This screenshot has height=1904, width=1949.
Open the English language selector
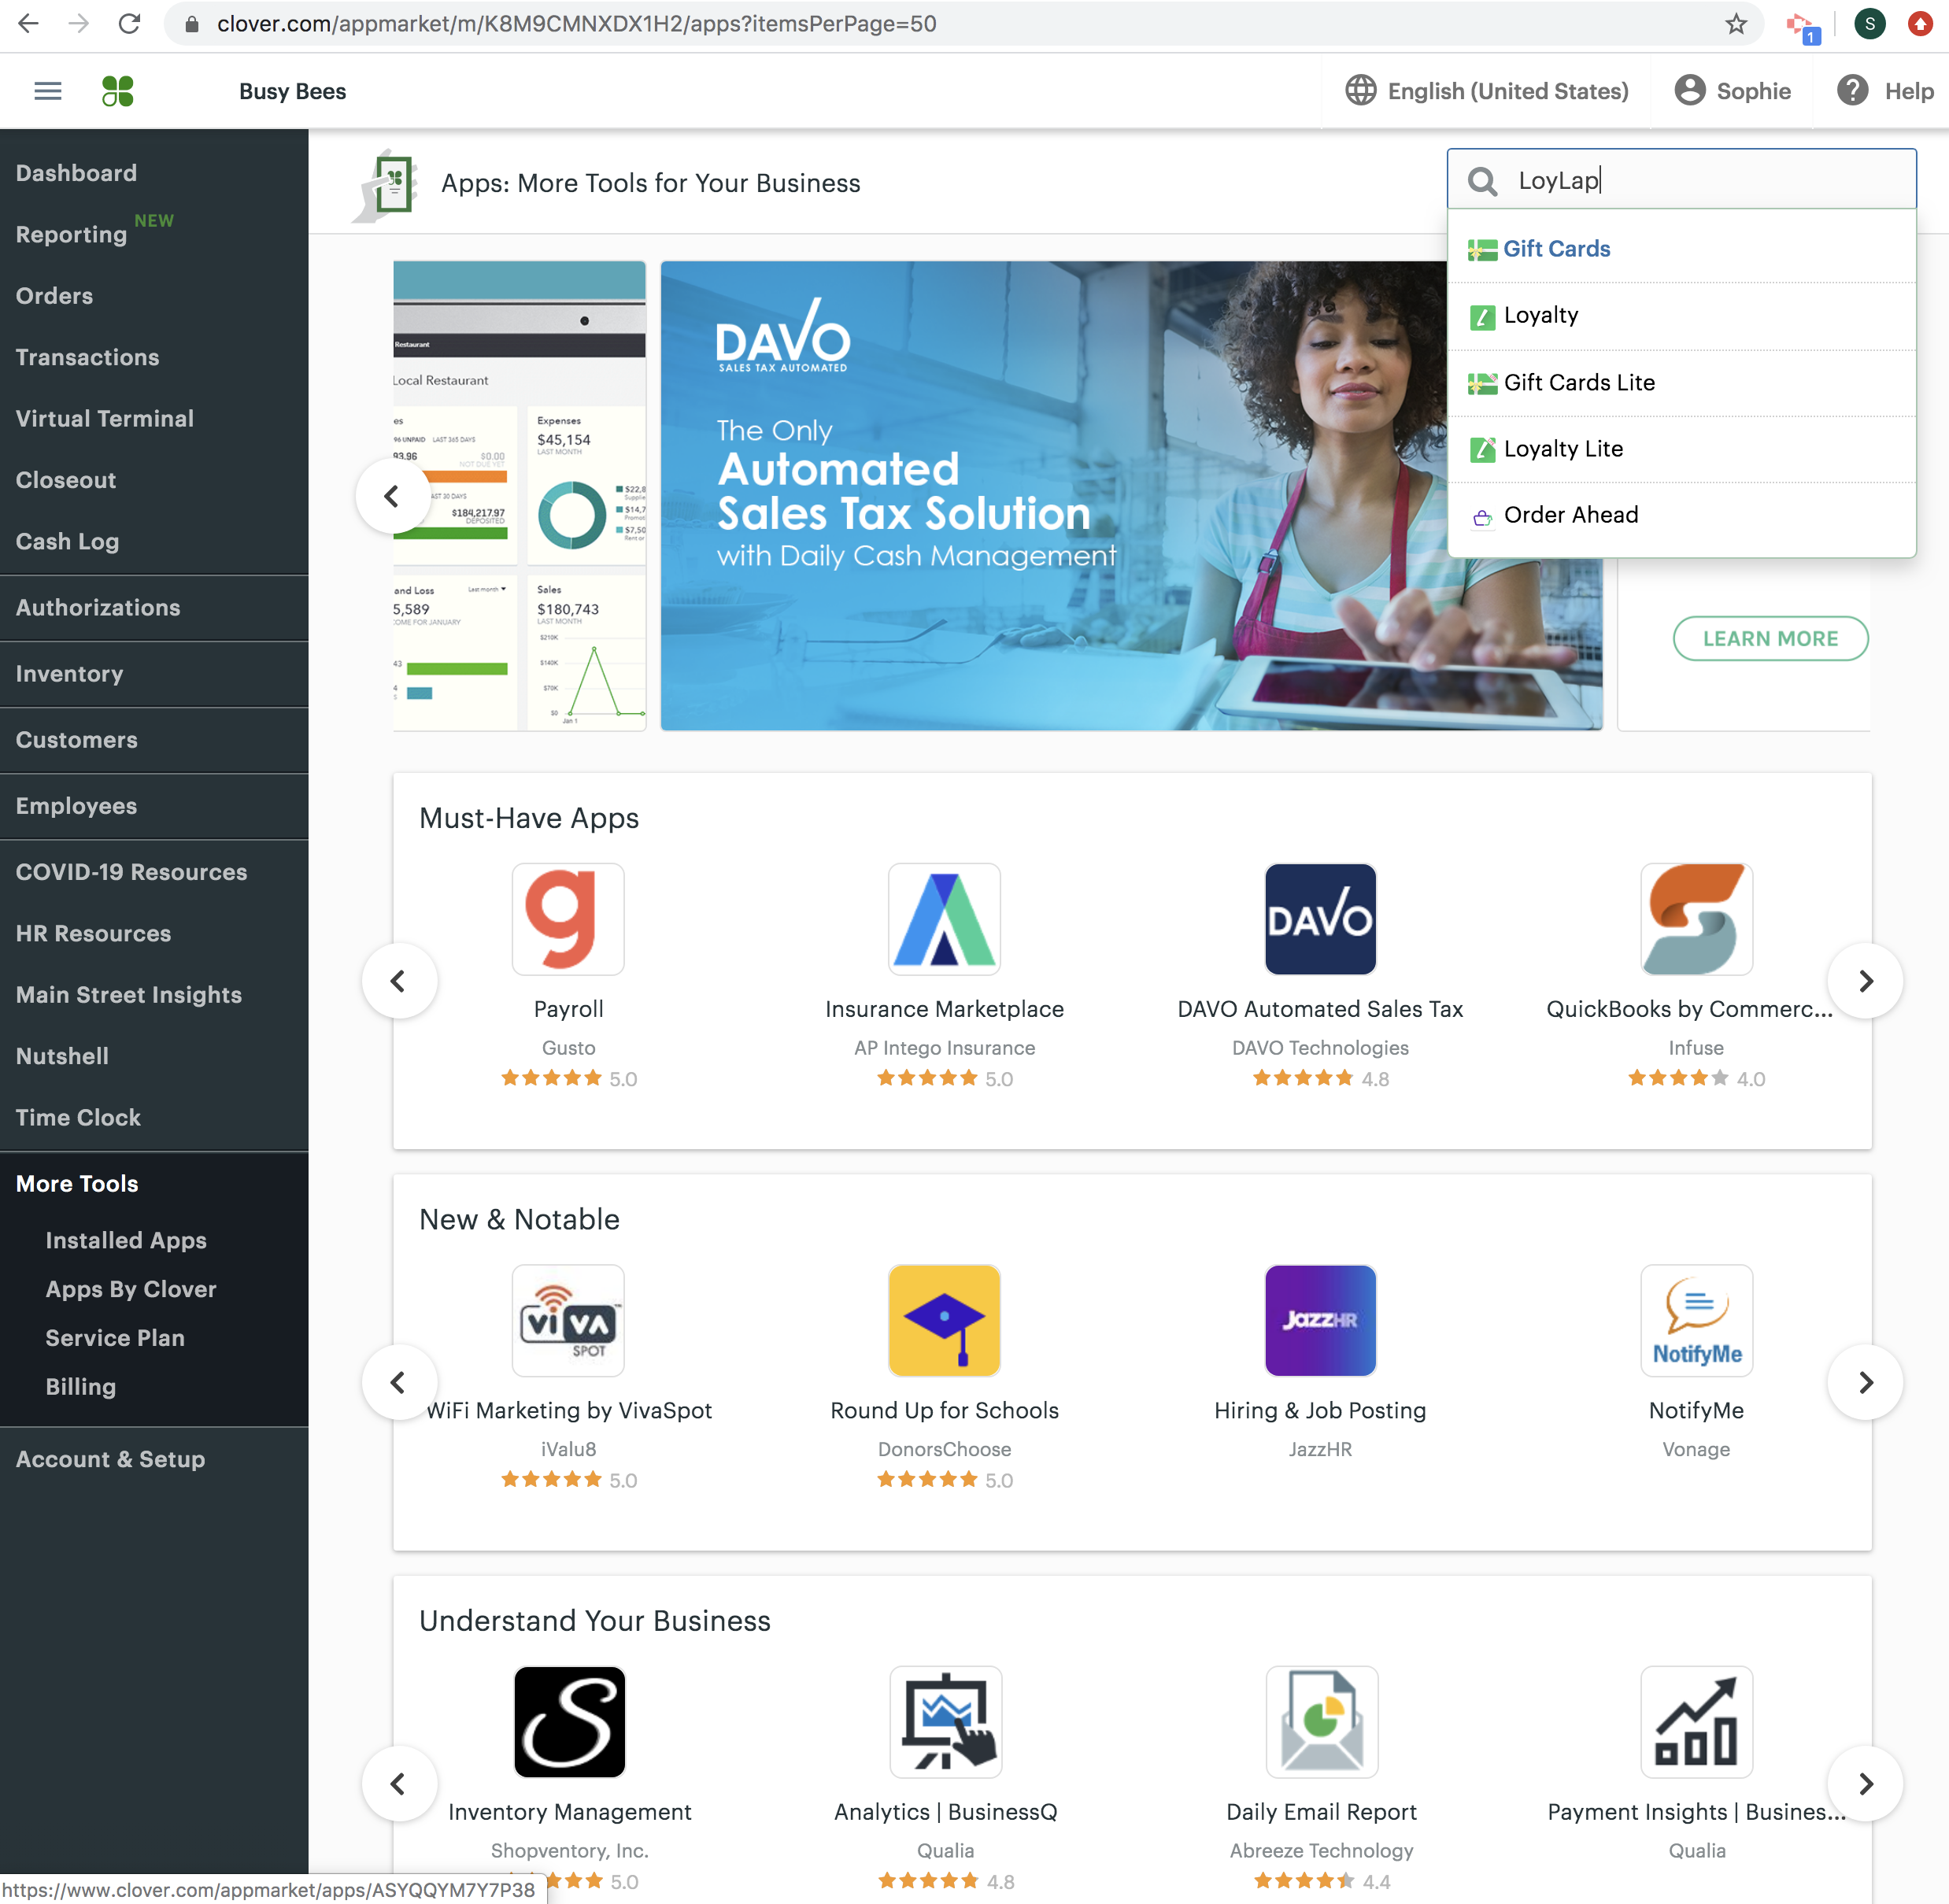[1487, 91]
